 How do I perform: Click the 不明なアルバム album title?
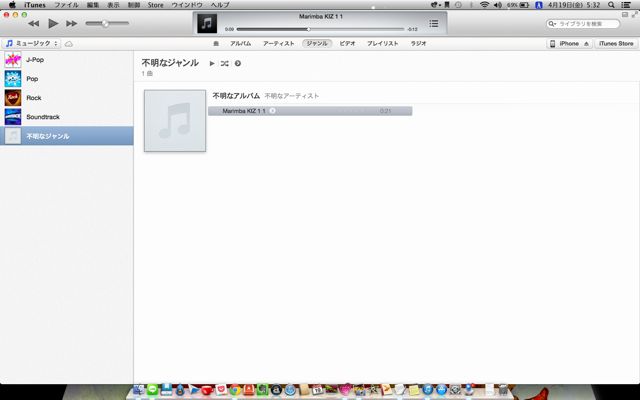[236, 96]
